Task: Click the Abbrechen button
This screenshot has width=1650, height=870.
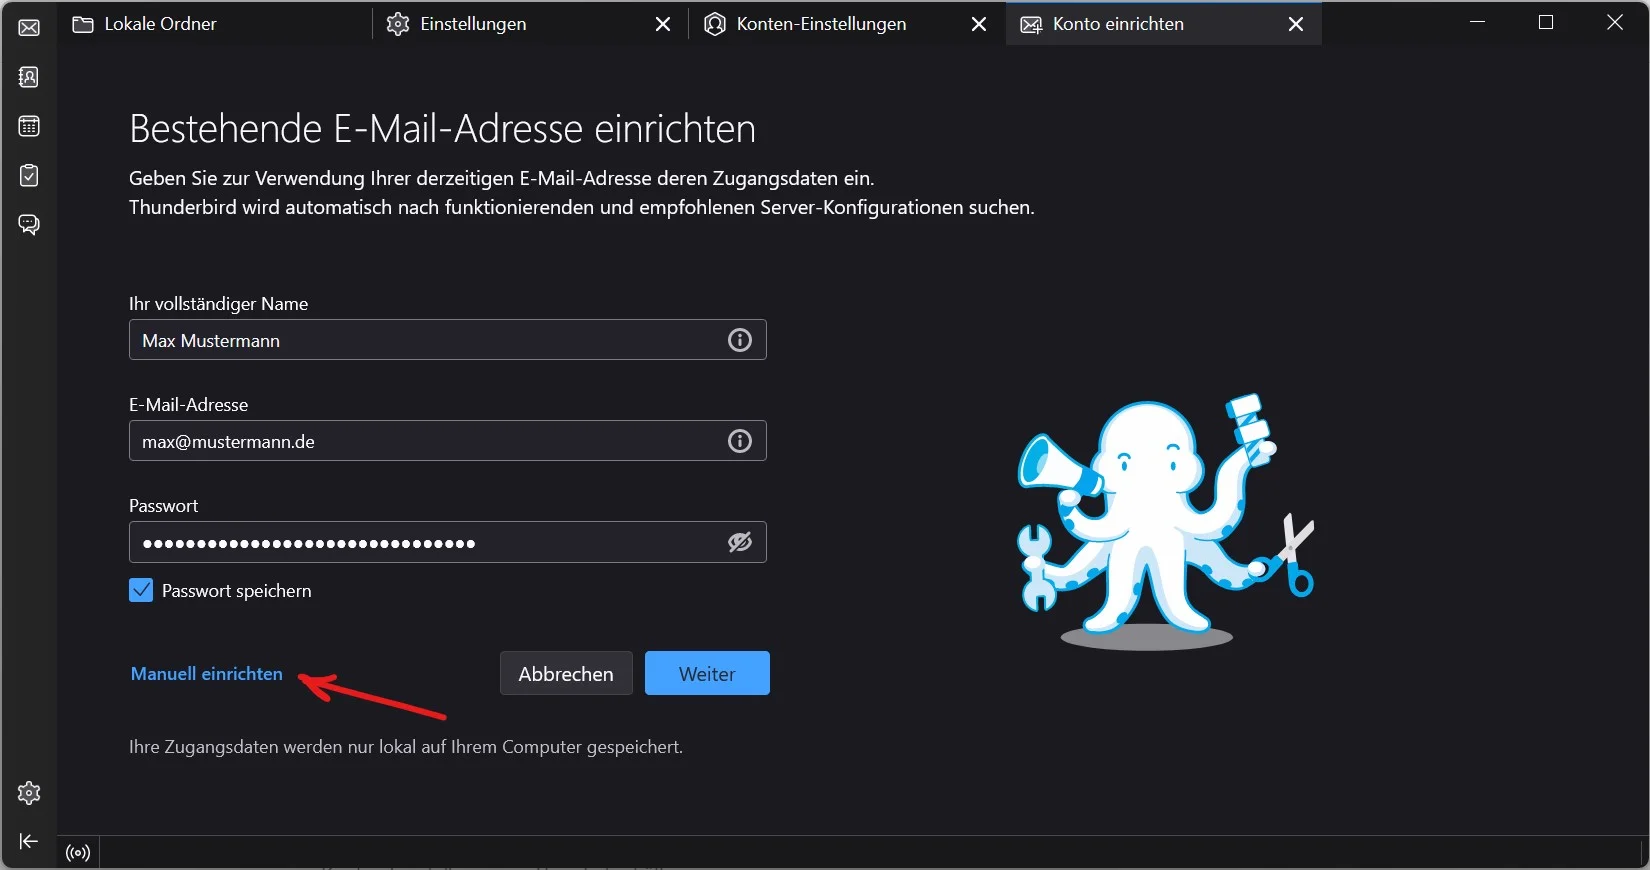Action: click(566, 673)
